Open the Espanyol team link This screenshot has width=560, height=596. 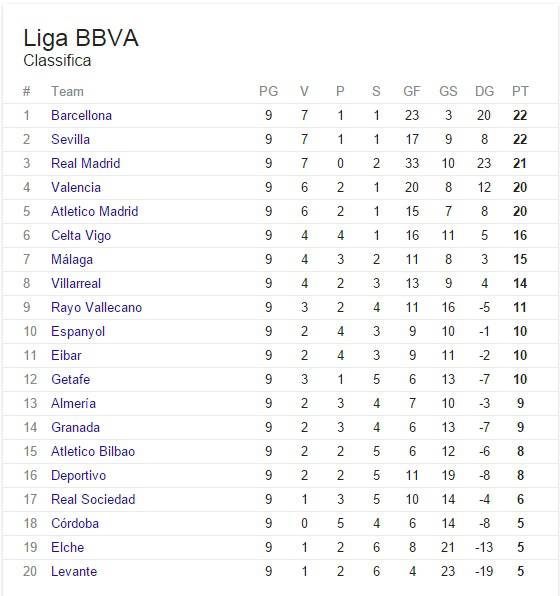78,331
